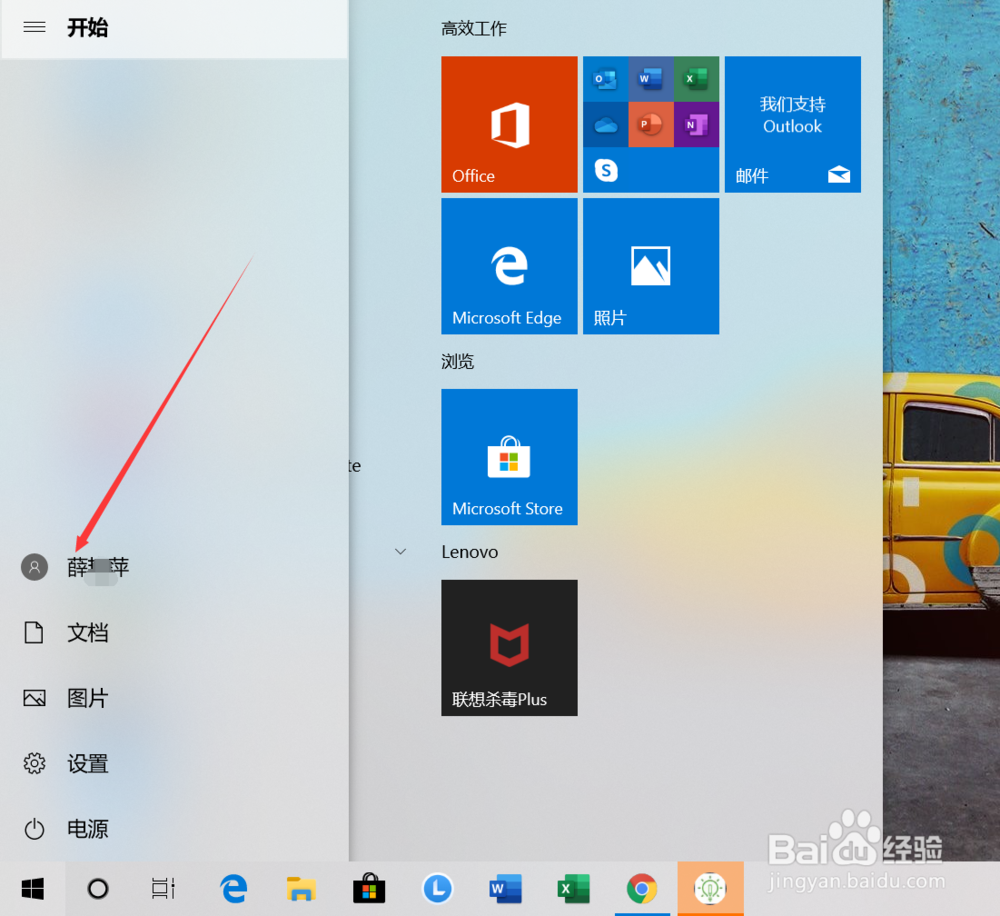The image size is (1000, 916).
Task: Click the 开始 title text
Action: 88,28
